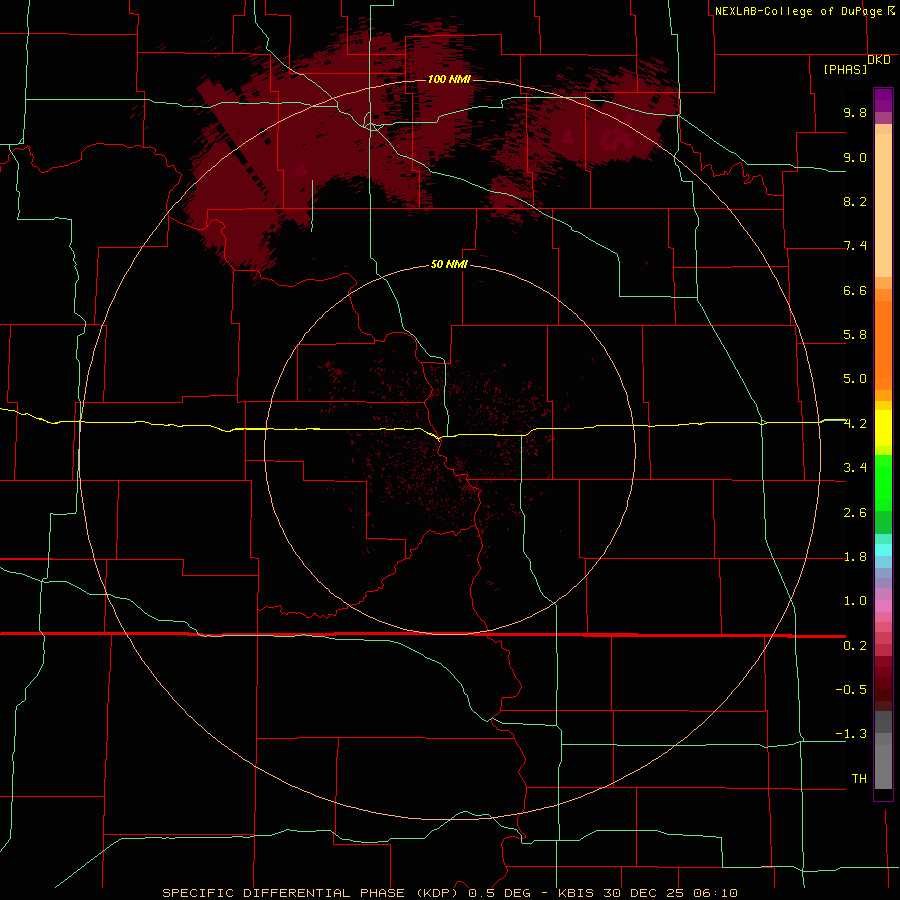This screenshot has width=900, height=900.
Task: Click the -0.5 value on the color scale
Action: [851, 690]
